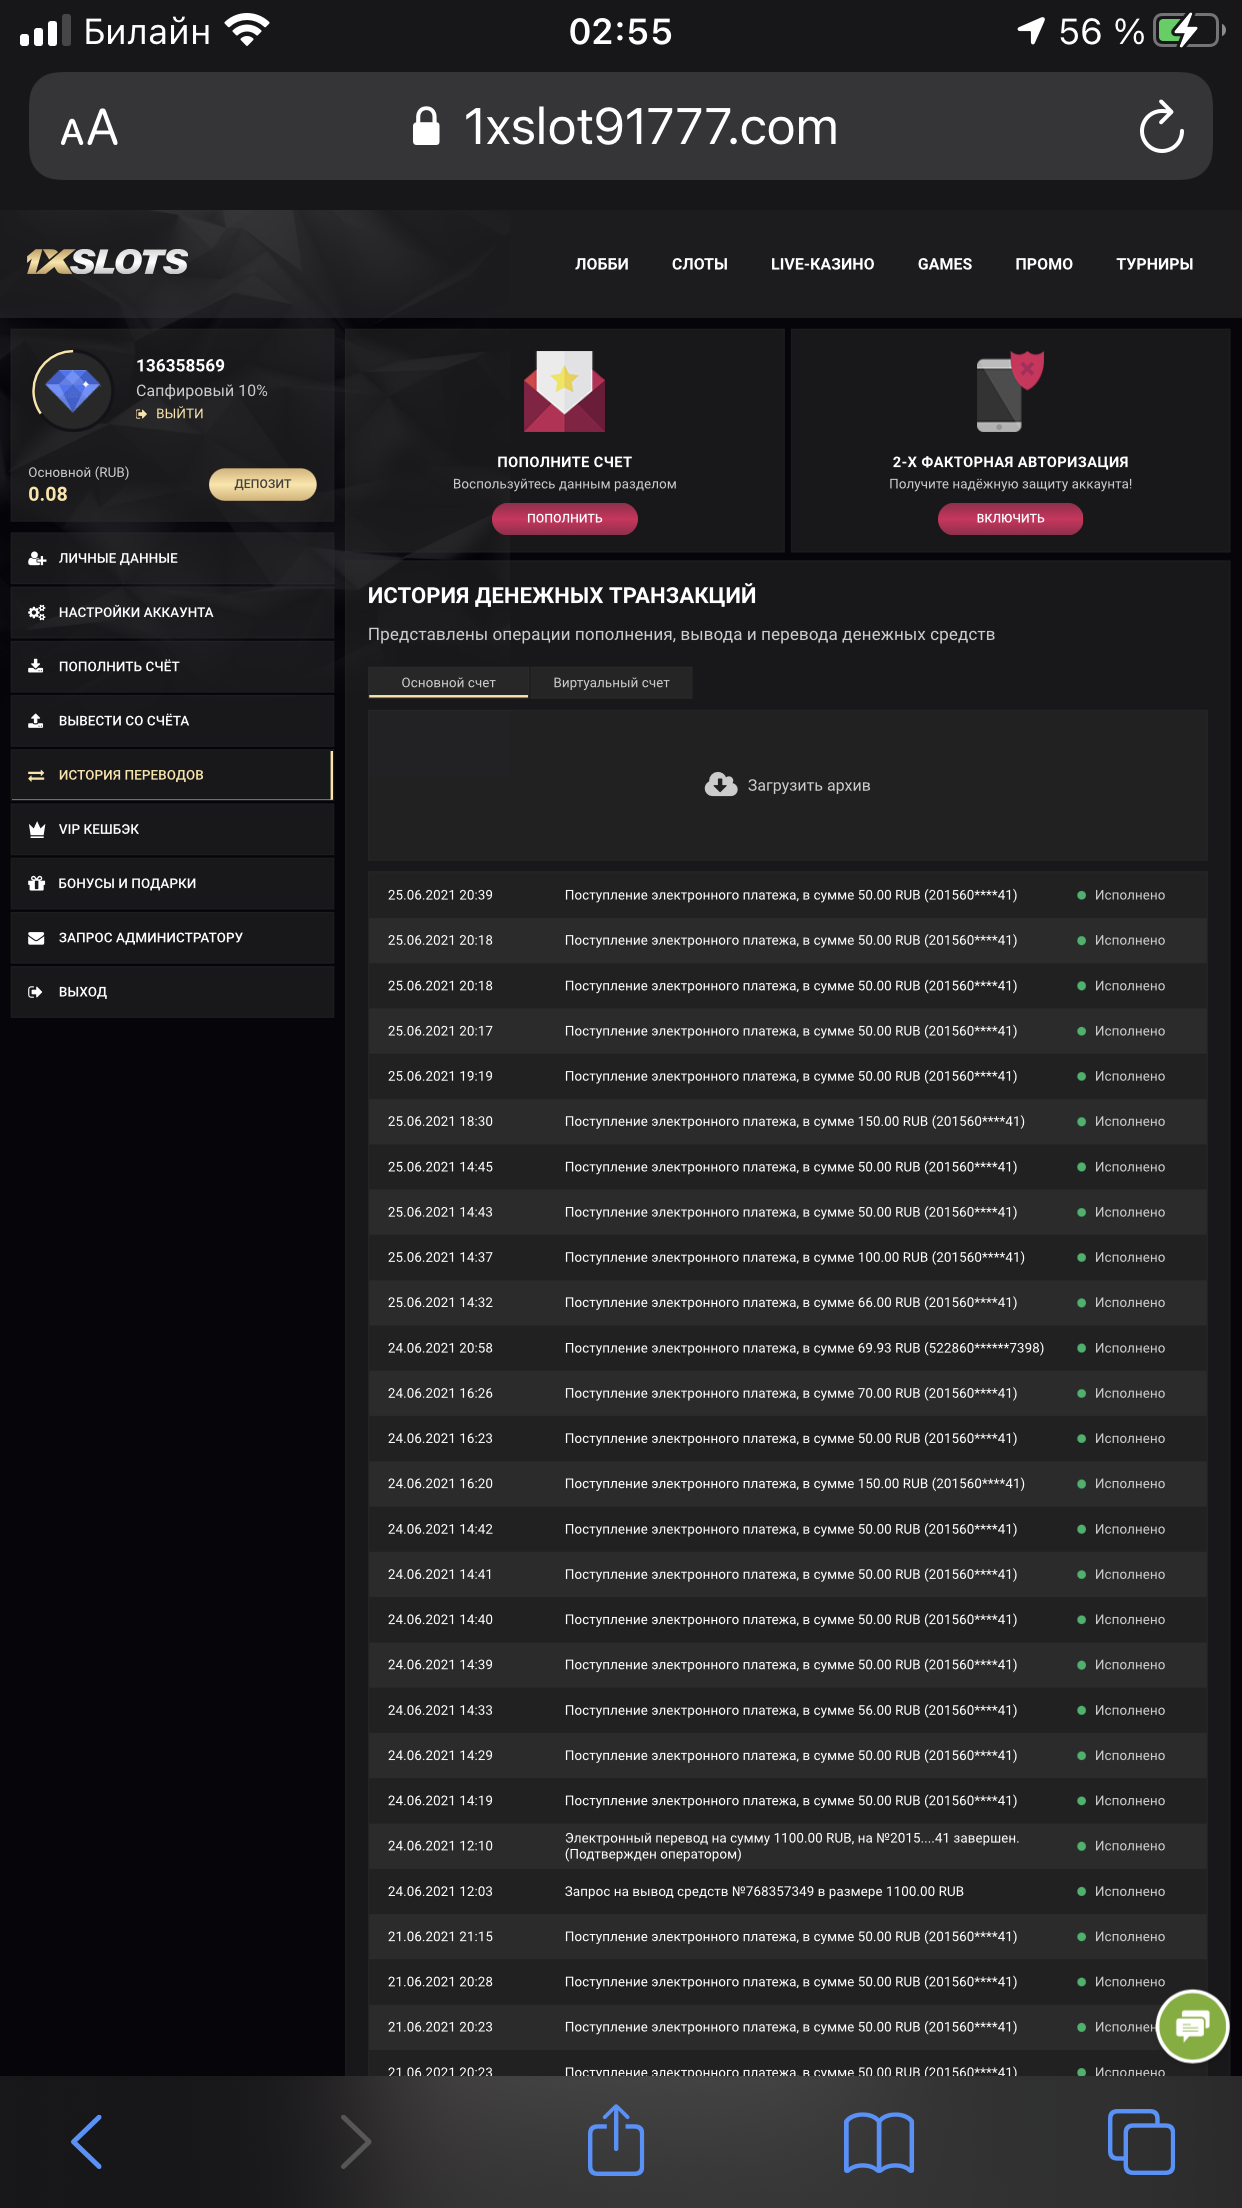Open БОНУСЫ И ПОДАРКИ sidebar item
The image size is (1242, 2208).
172,883
